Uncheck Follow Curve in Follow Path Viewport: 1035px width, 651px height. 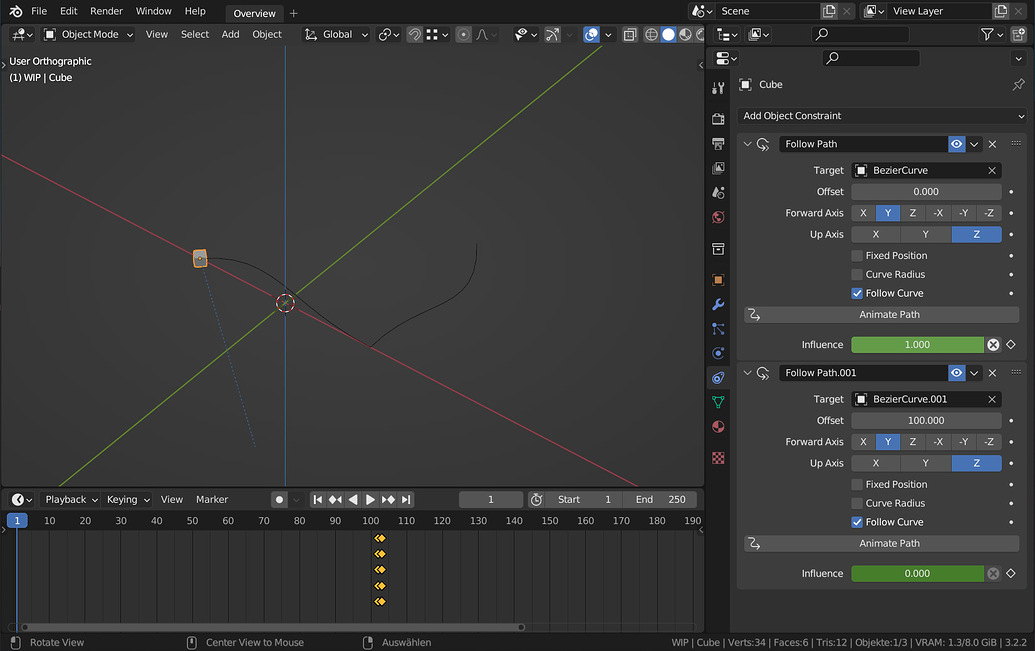pos(857,293)
